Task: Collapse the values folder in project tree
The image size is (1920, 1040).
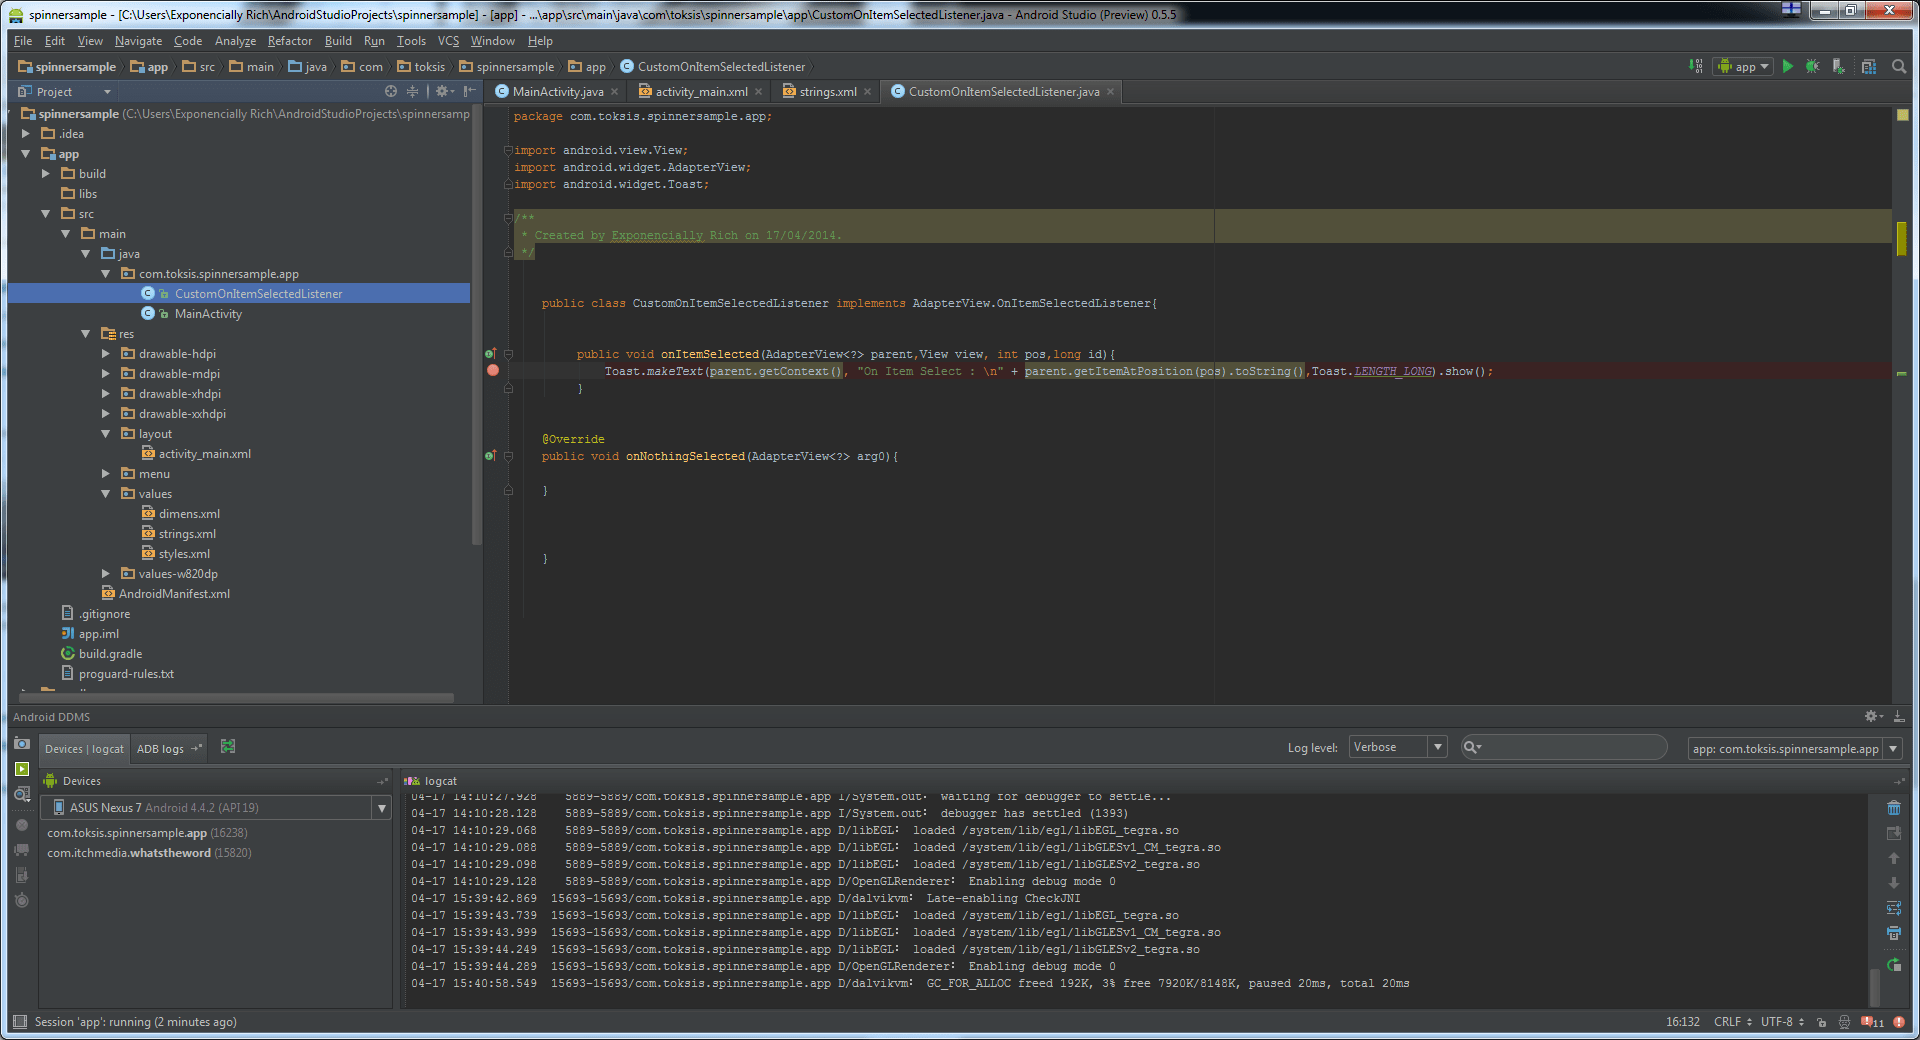Action: (x=106, y=494)
